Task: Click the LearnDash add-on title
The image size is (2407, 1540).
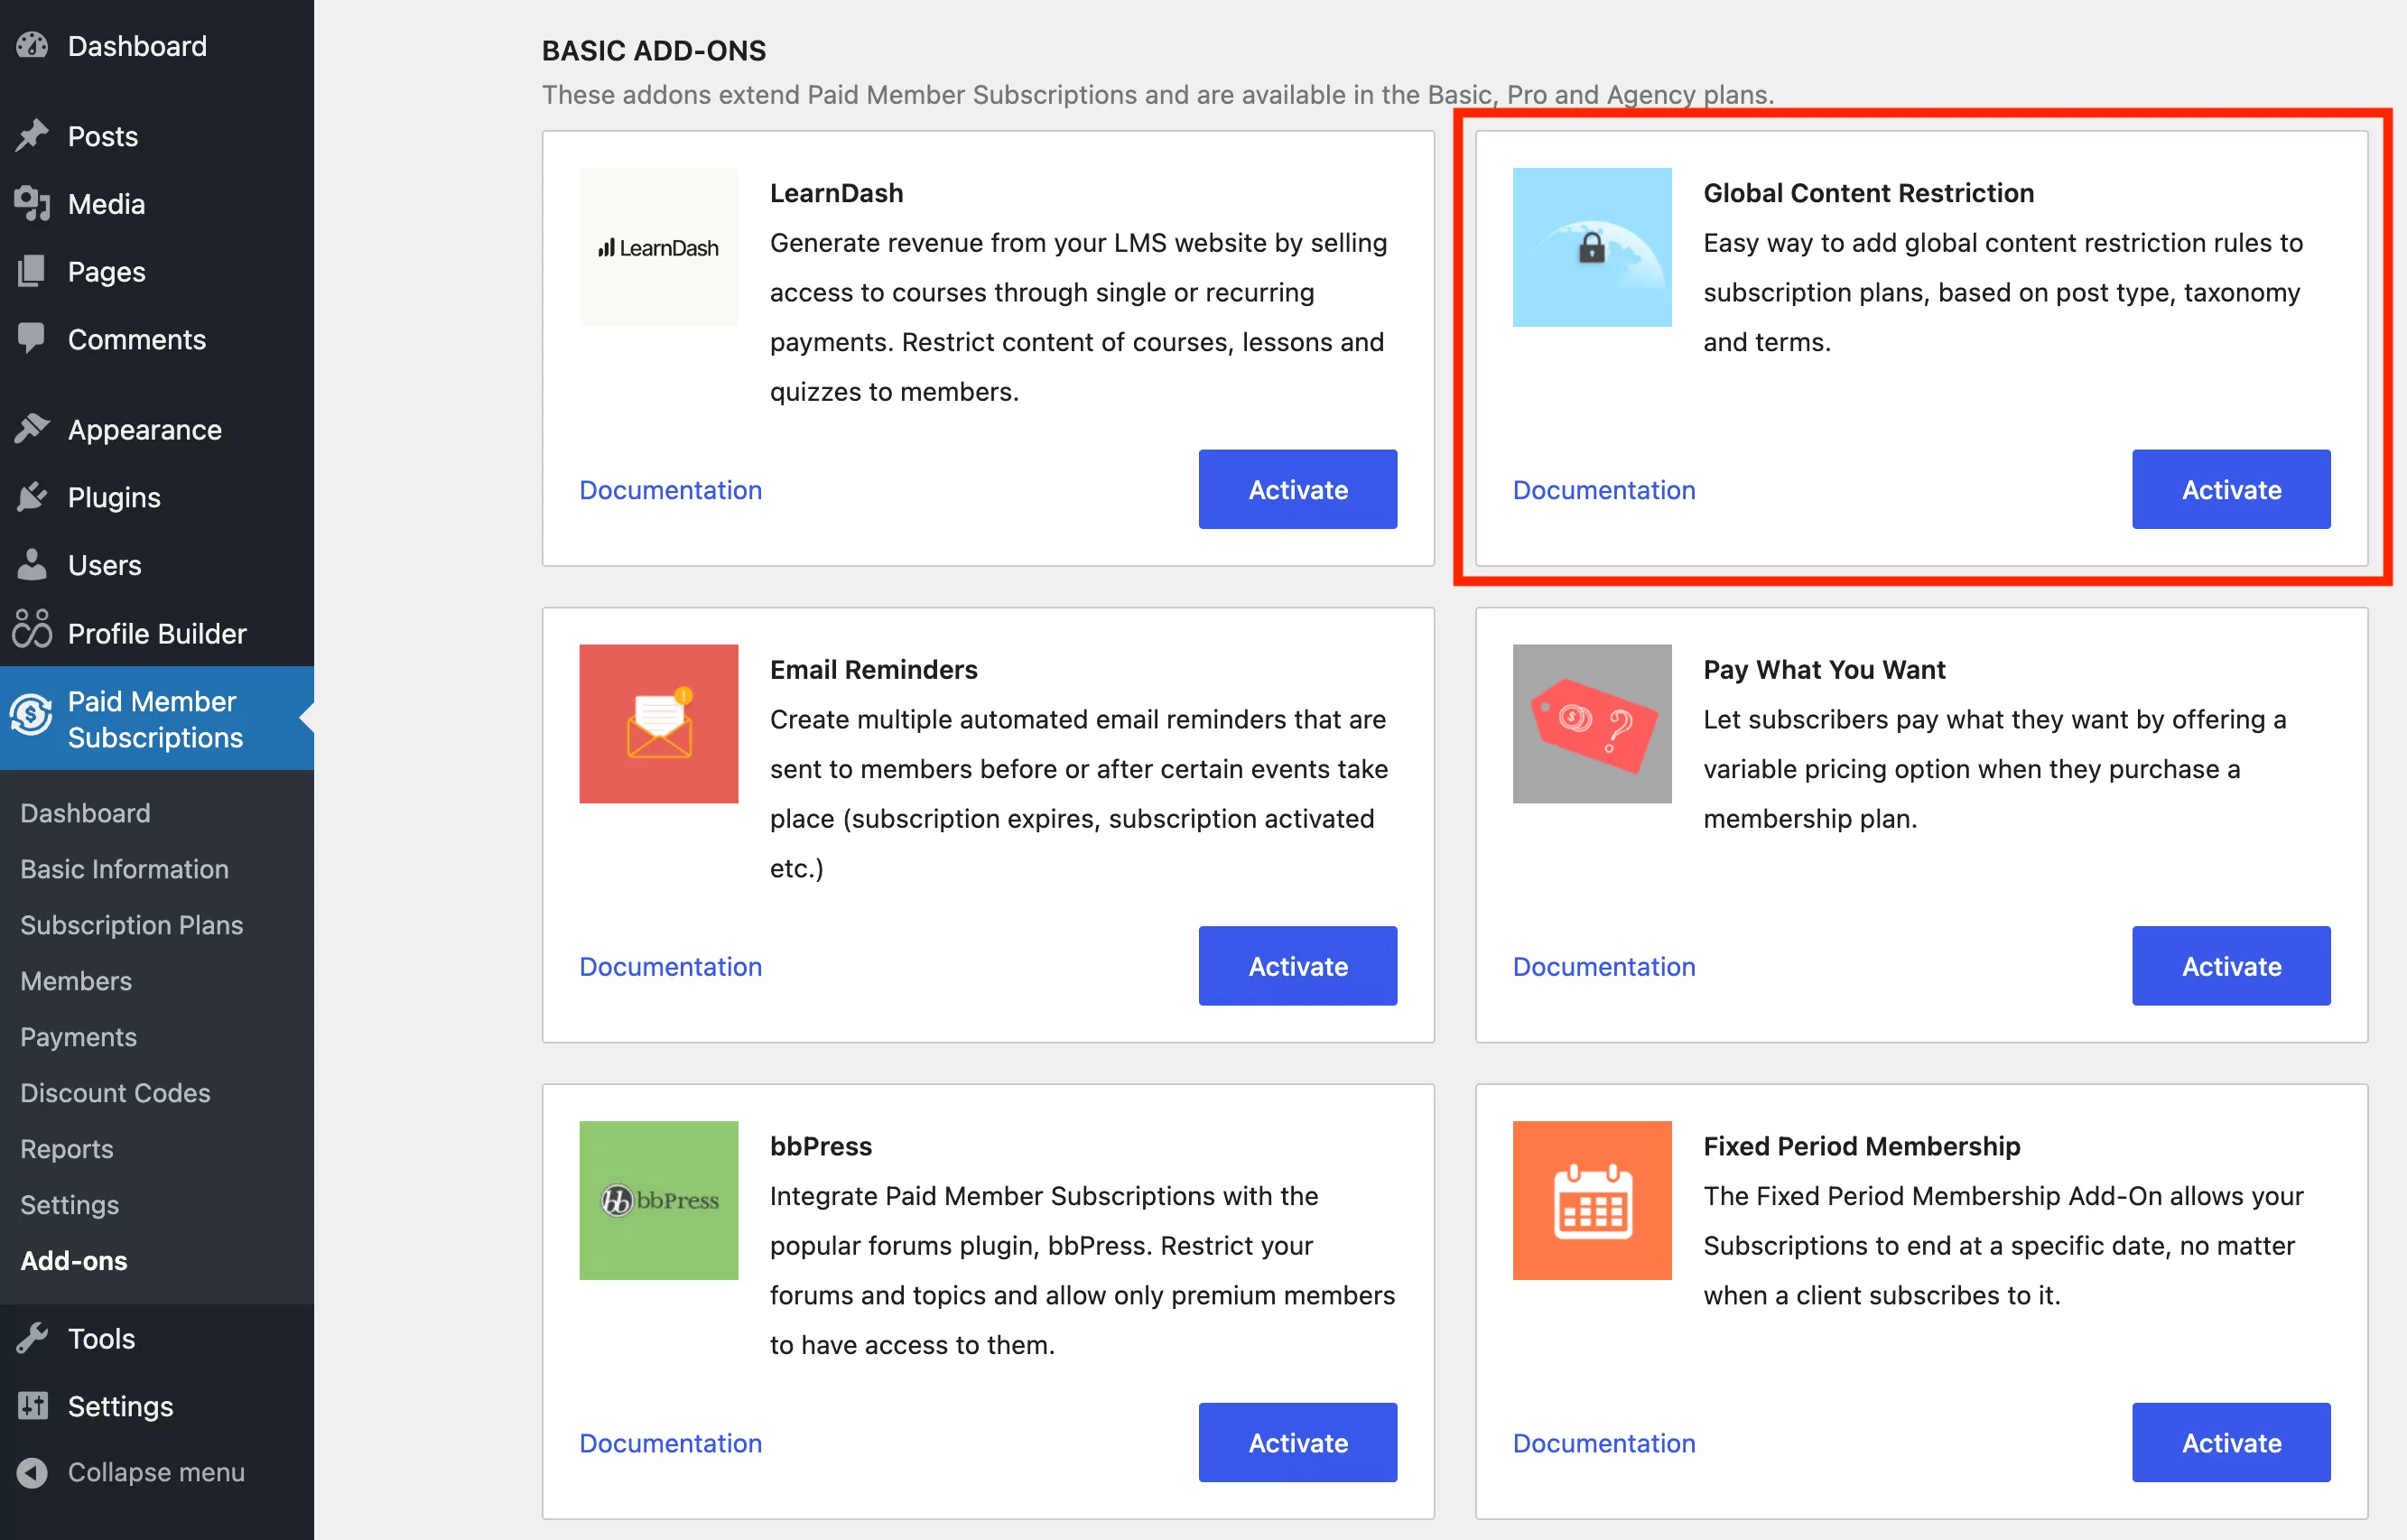Action: 836,193
